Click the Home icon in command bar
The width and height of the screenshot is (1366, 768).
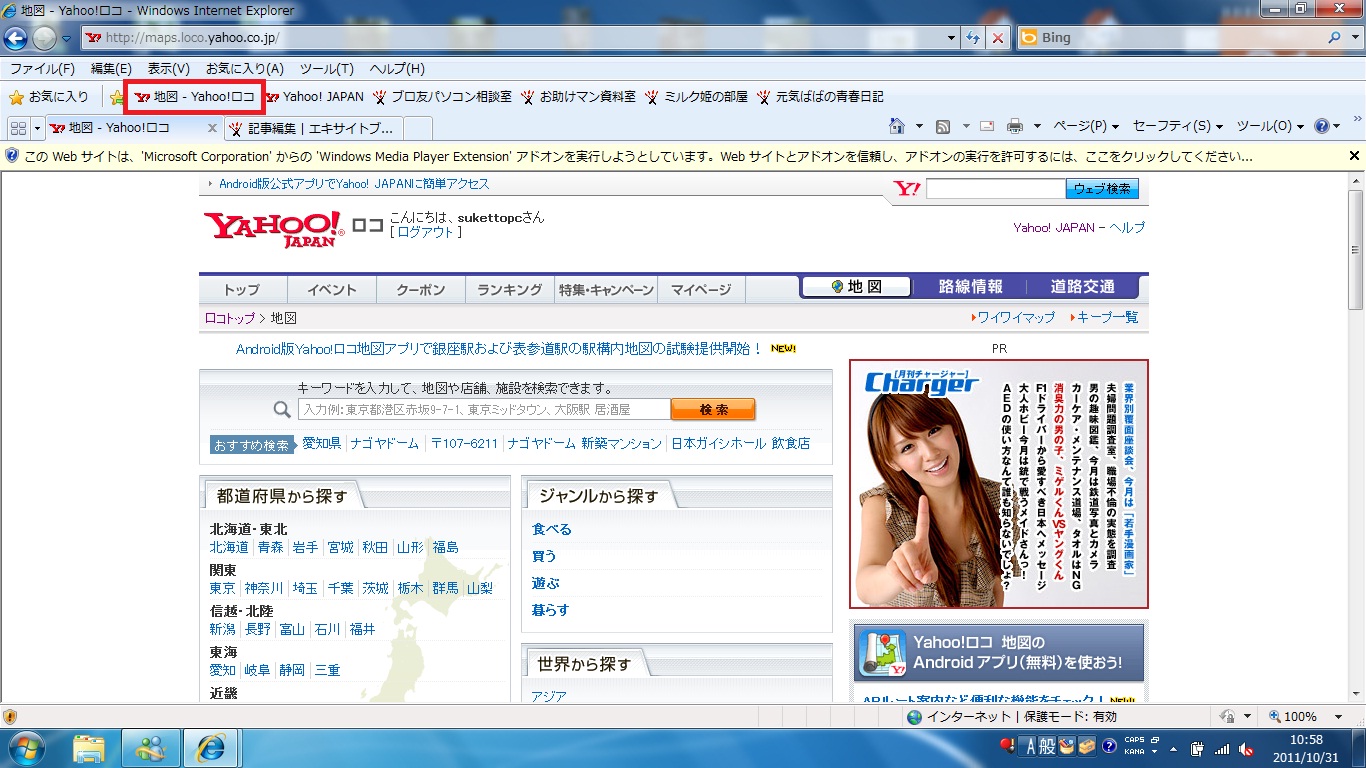898,126
